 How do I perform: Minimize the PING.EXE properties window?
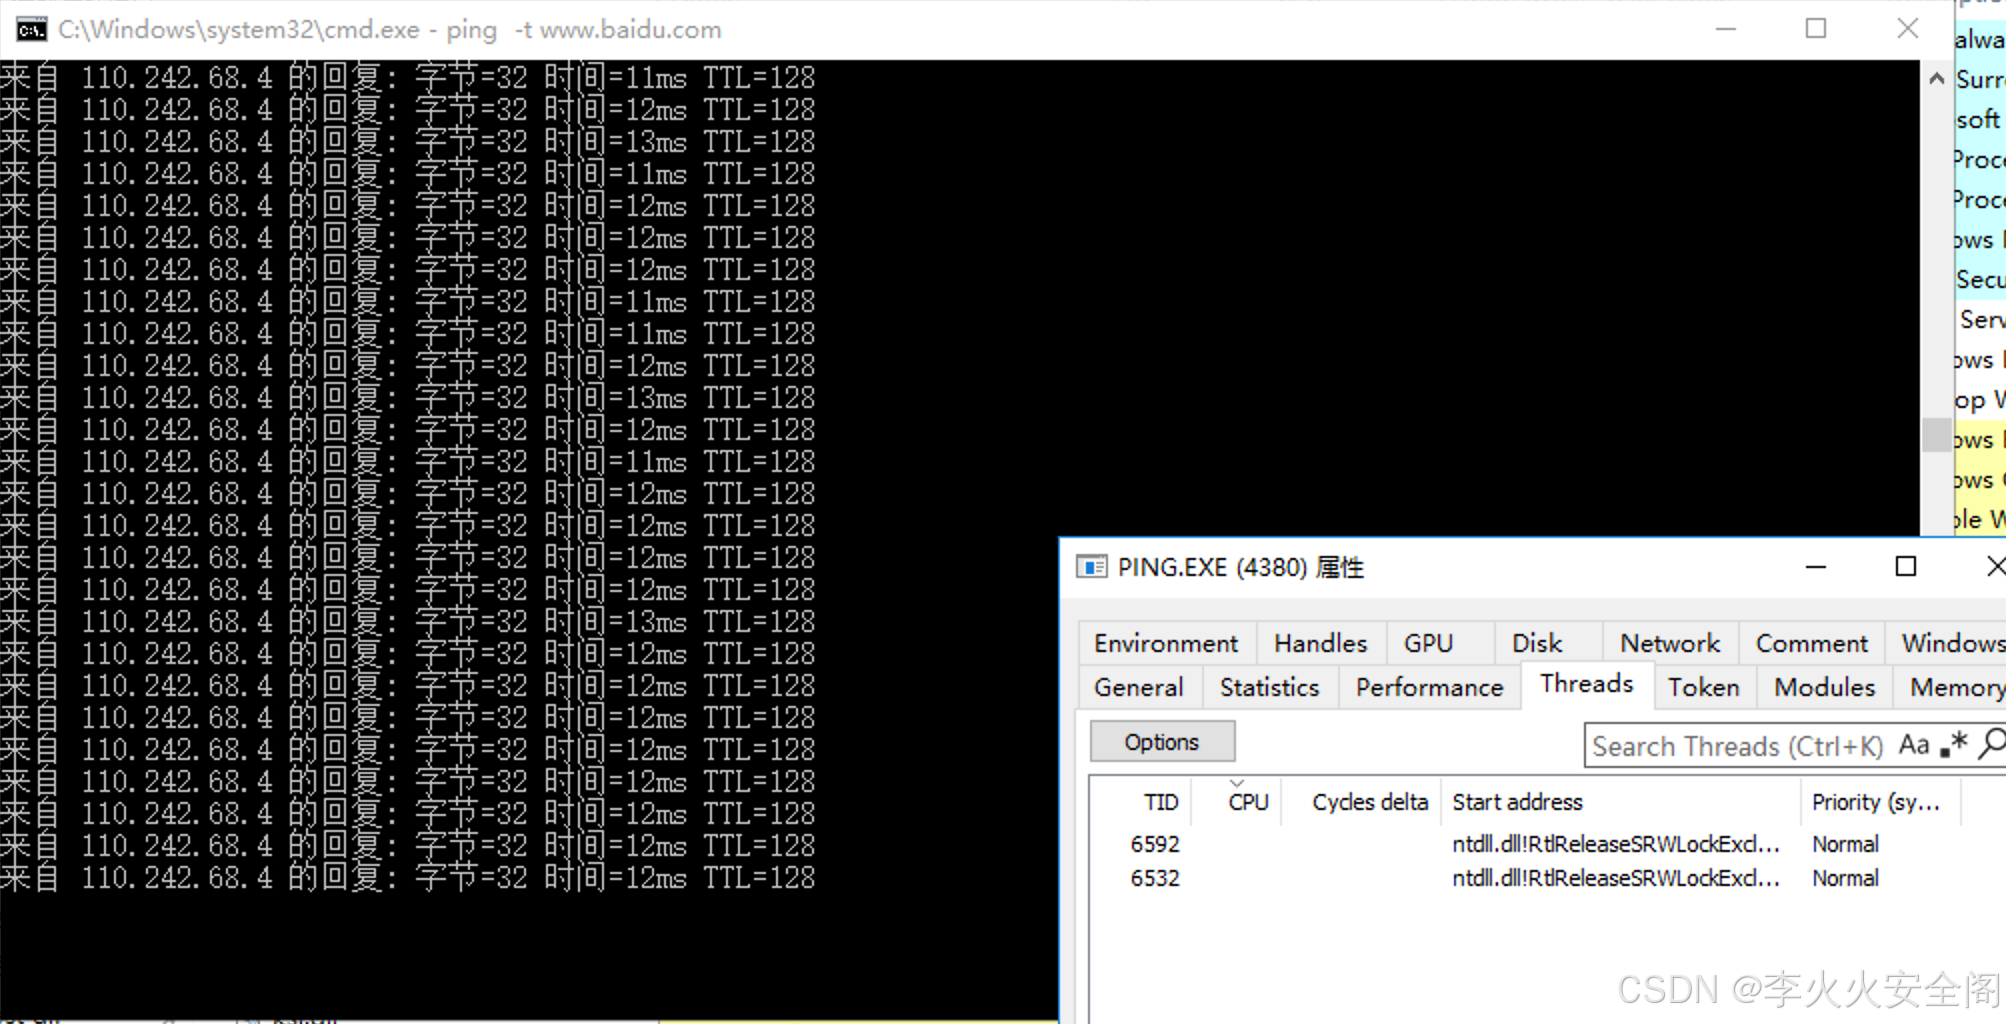tap(1816, 567)
